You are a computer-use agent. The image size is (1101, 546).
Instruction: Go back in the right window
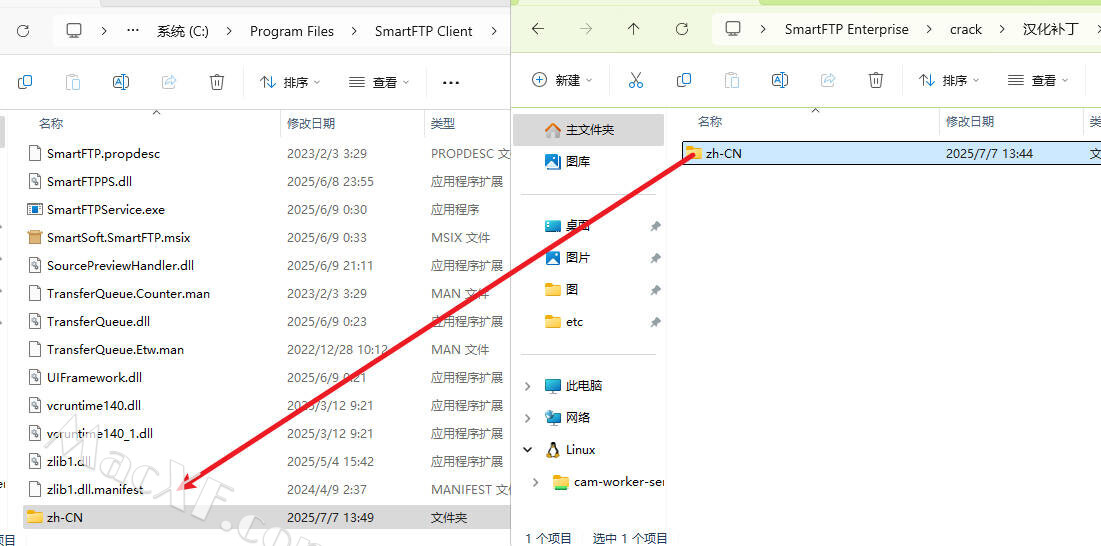[x=538, y=29]
